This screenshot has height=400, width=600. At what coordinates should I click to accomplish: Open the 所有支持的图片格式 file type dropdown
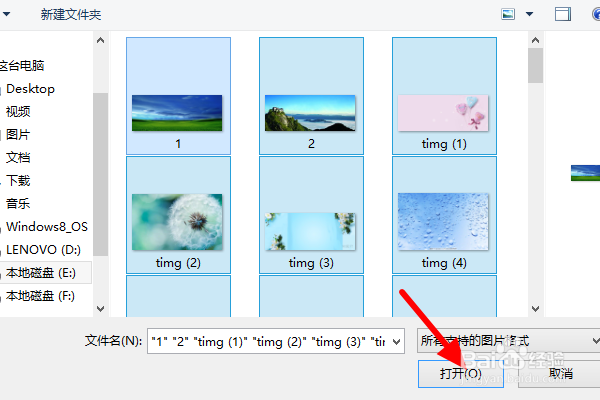pyautogui.click(x=509, y=340)
